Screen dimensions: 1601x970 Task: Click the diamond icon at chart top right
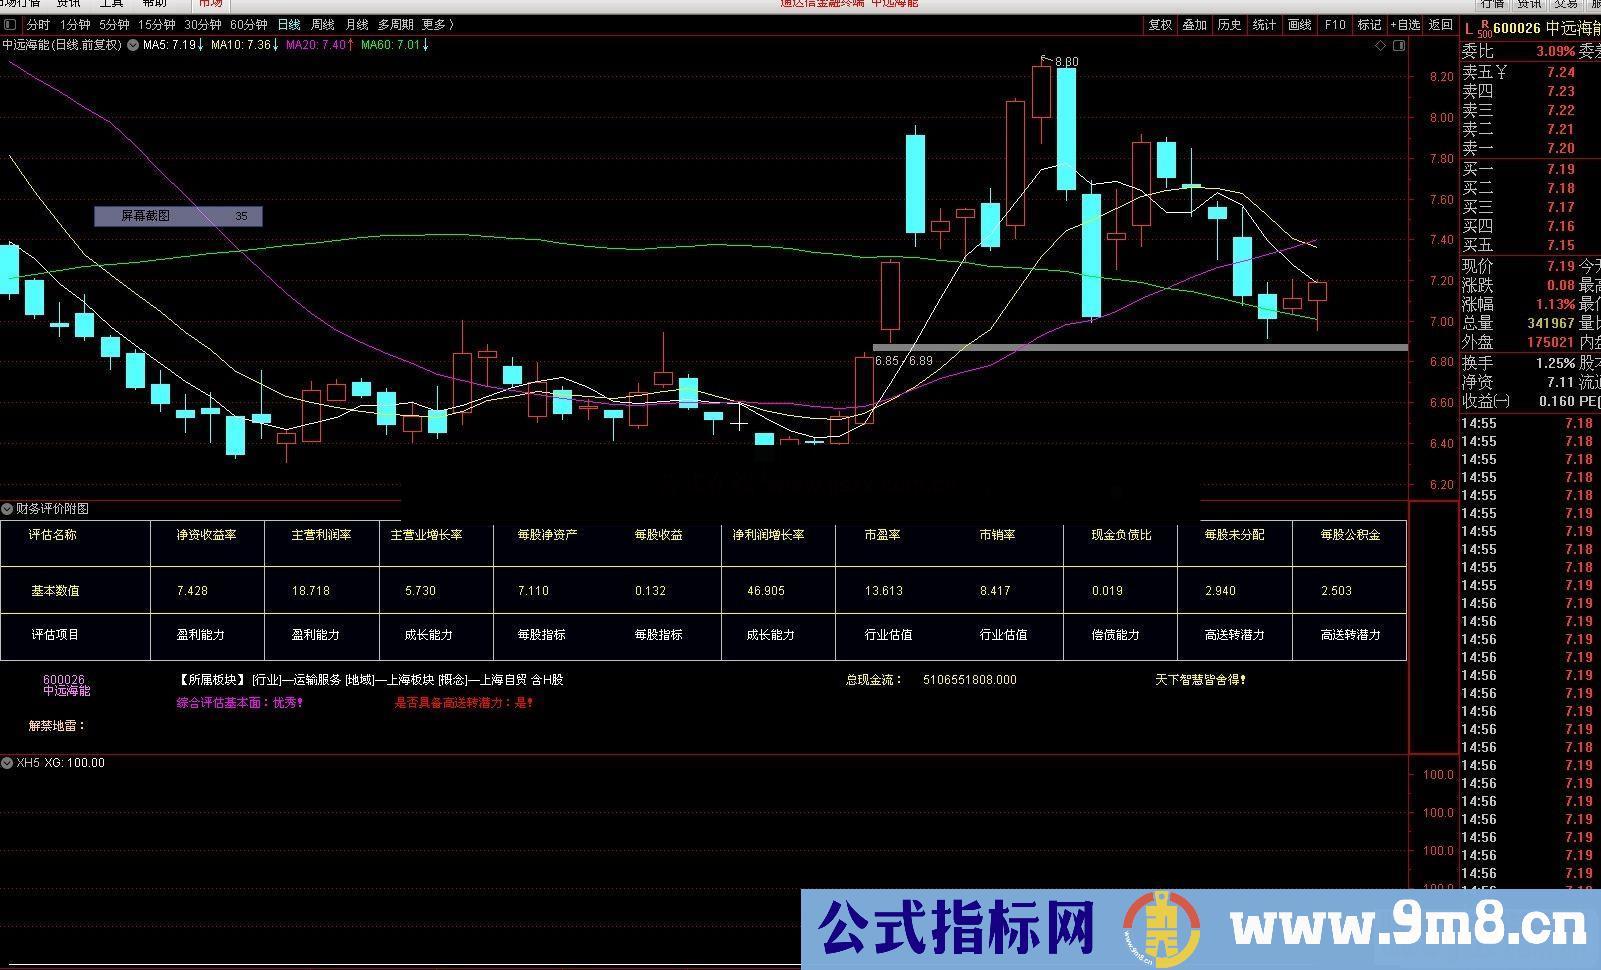(1381, 45)
